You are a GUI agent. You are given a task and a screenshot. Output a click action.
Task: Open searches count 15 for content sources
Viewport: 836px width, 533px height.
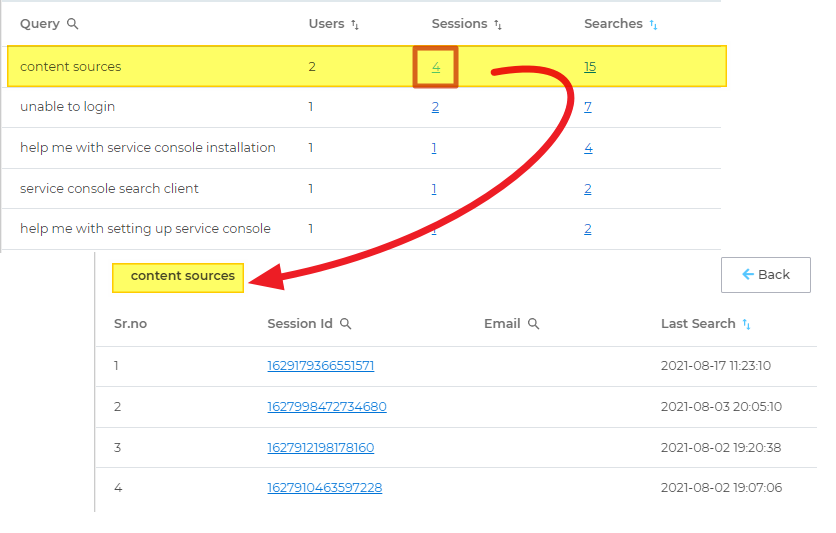590,67
